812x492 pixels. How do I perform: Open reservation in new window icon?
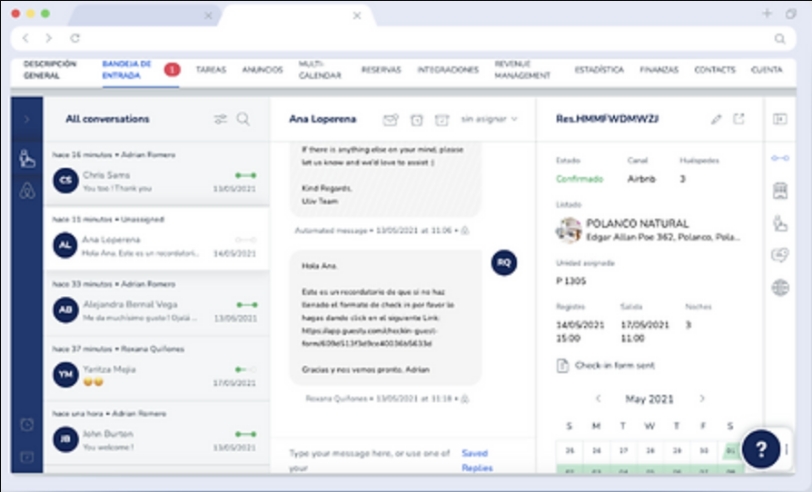coord(739,119)
